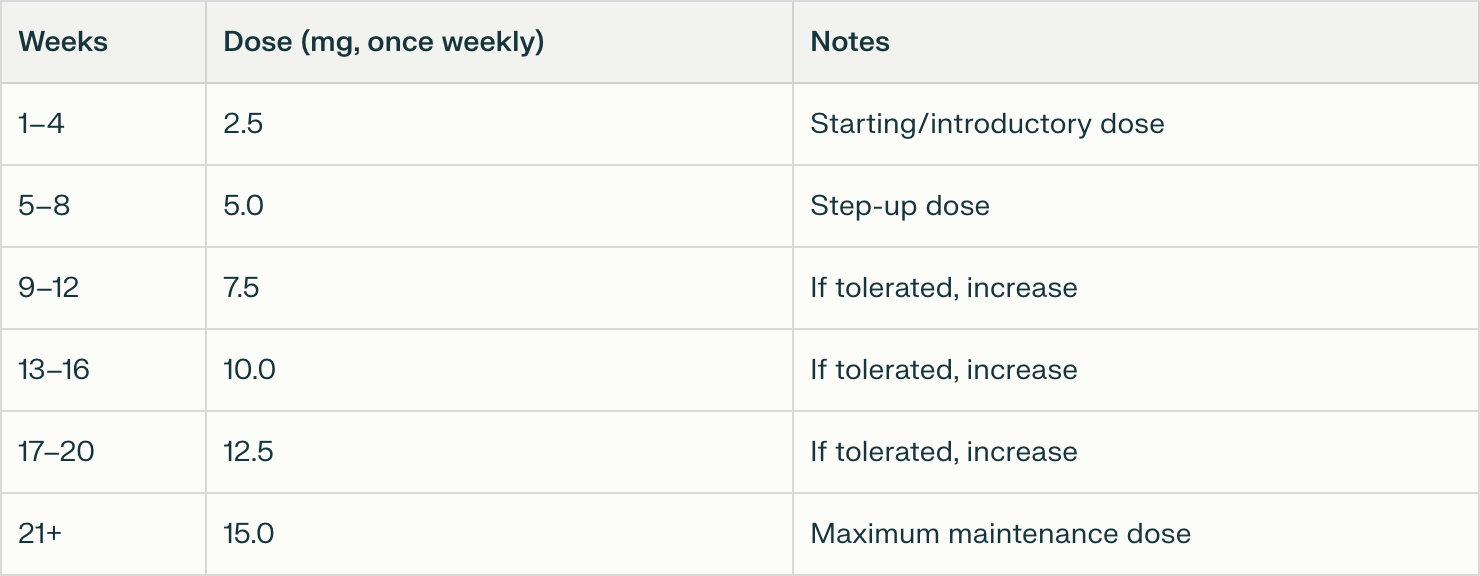Select the note beside the 7.5 dose

pos(944,288)
